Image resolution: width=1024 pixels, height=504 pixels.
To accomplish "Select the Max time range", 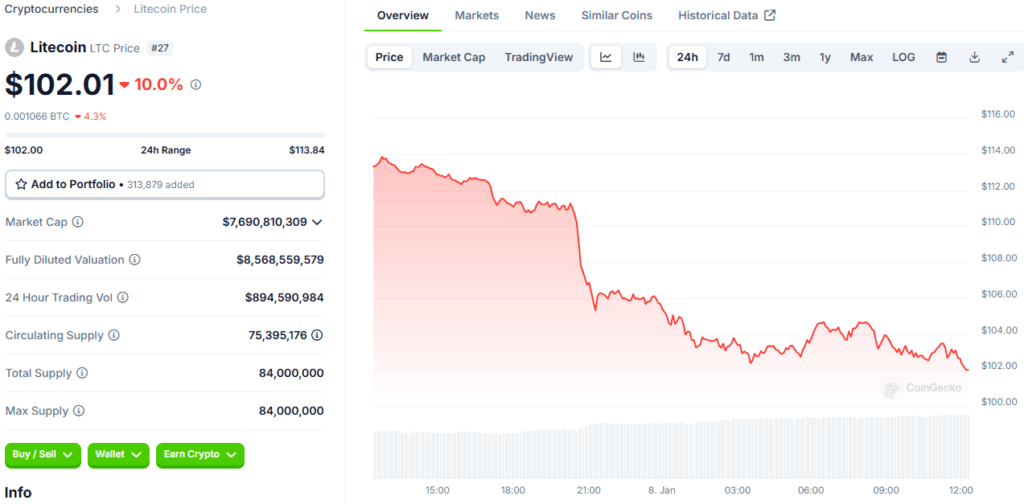I will tap(861, 57).
